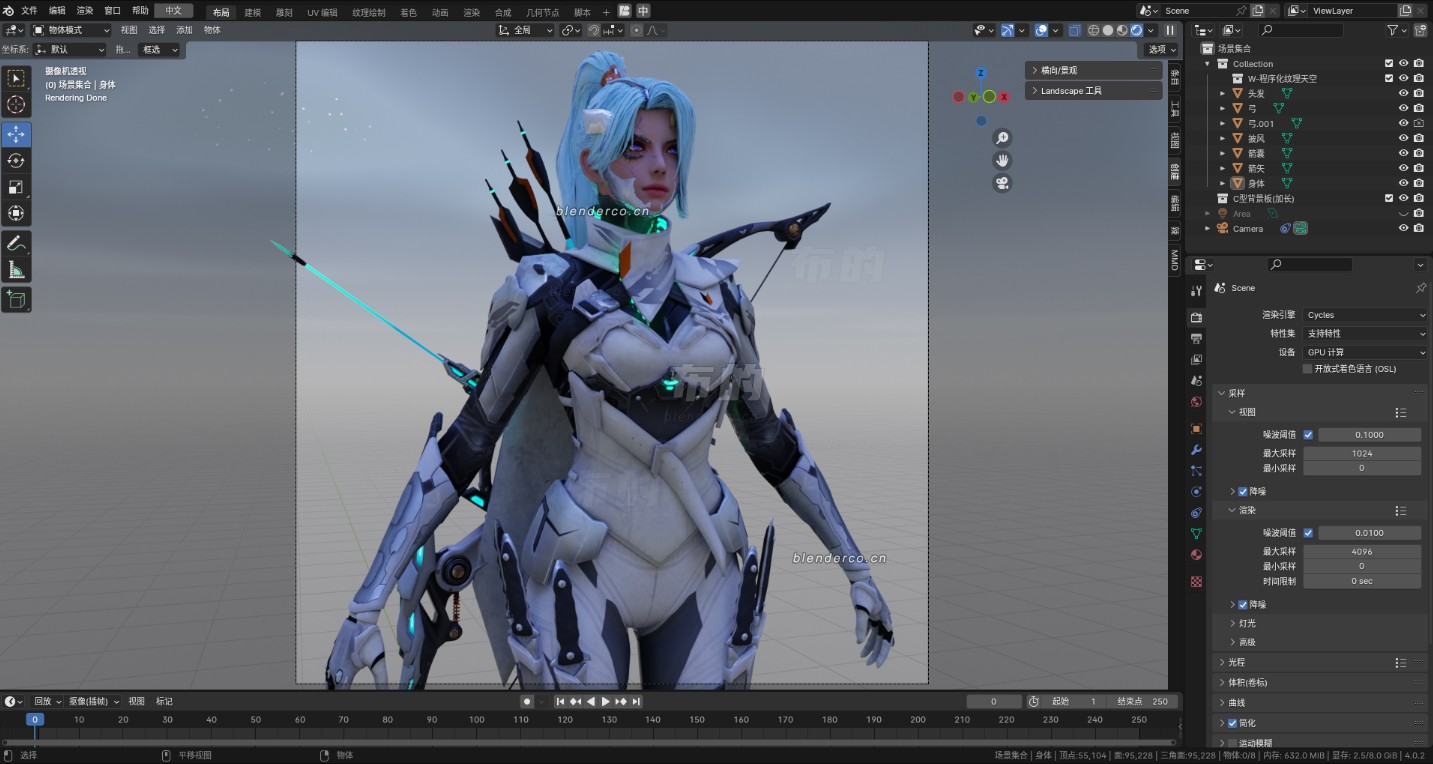The width and height of the screenshot is (1433, 764).
Task: Open the outliner filter funnel
Action: (1392, 30)
